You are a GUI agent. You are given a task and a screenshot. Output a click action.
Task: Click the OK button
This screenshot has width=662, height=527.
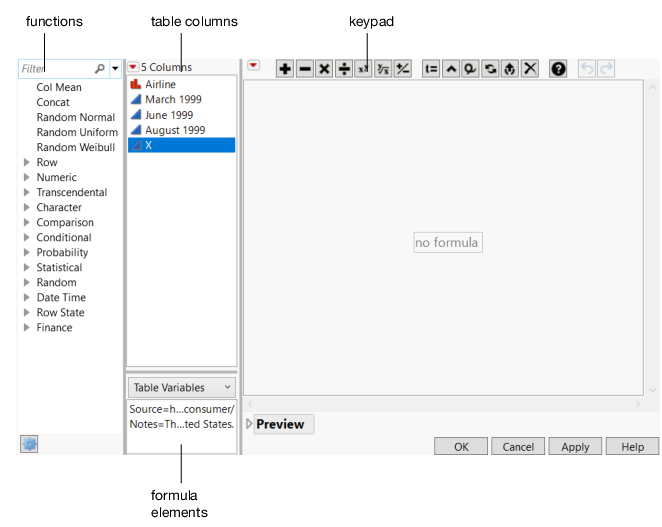(461, 446)
